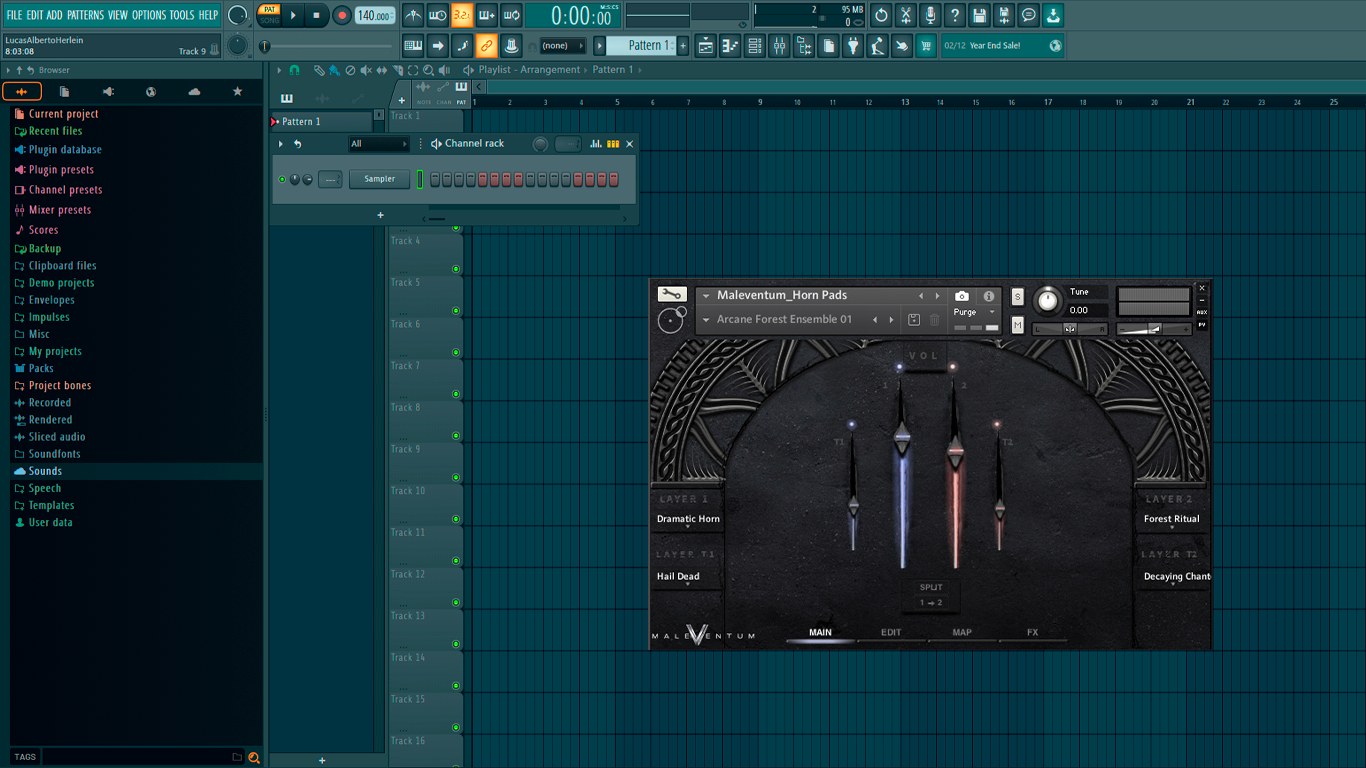Toggle the countdown before recording button
The width and height of the screenshot is (1366, 768).
coord(462,15)
